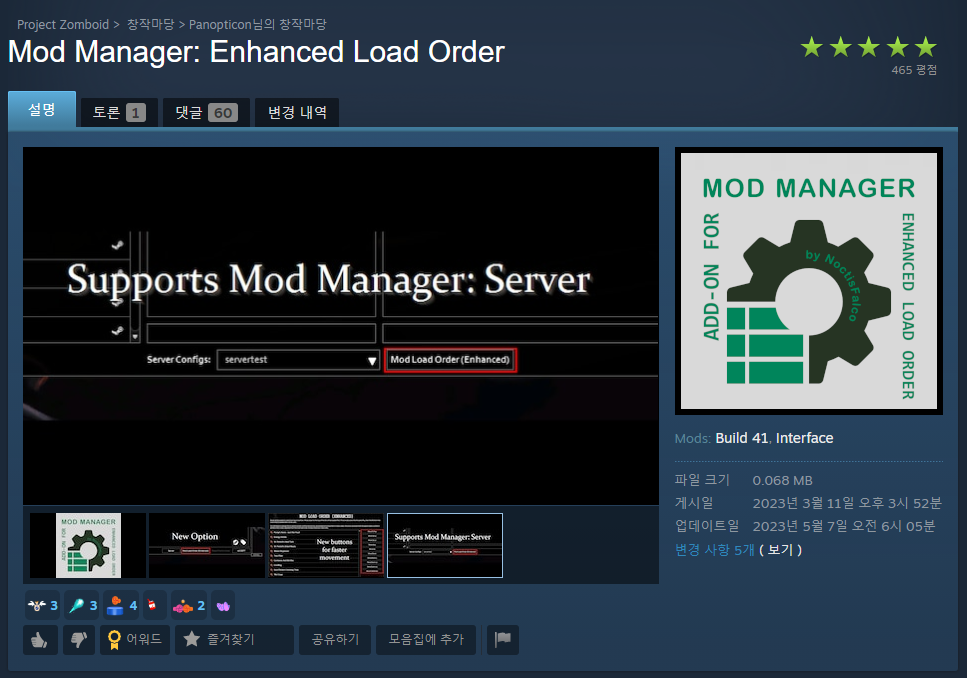
Task: Click the award reaction with count 4
Action: pyautogui.click(x=121, y=606)
